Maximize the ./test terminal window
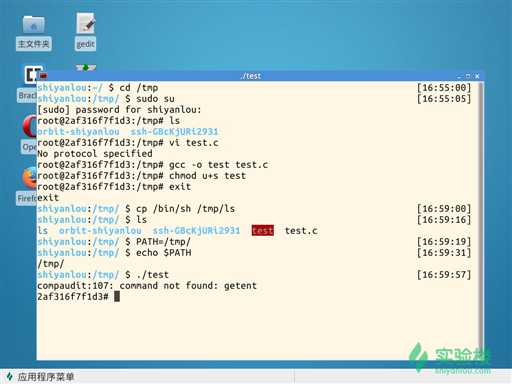The width and height of the screenshot is (512, 384). [x=468, y=76]
